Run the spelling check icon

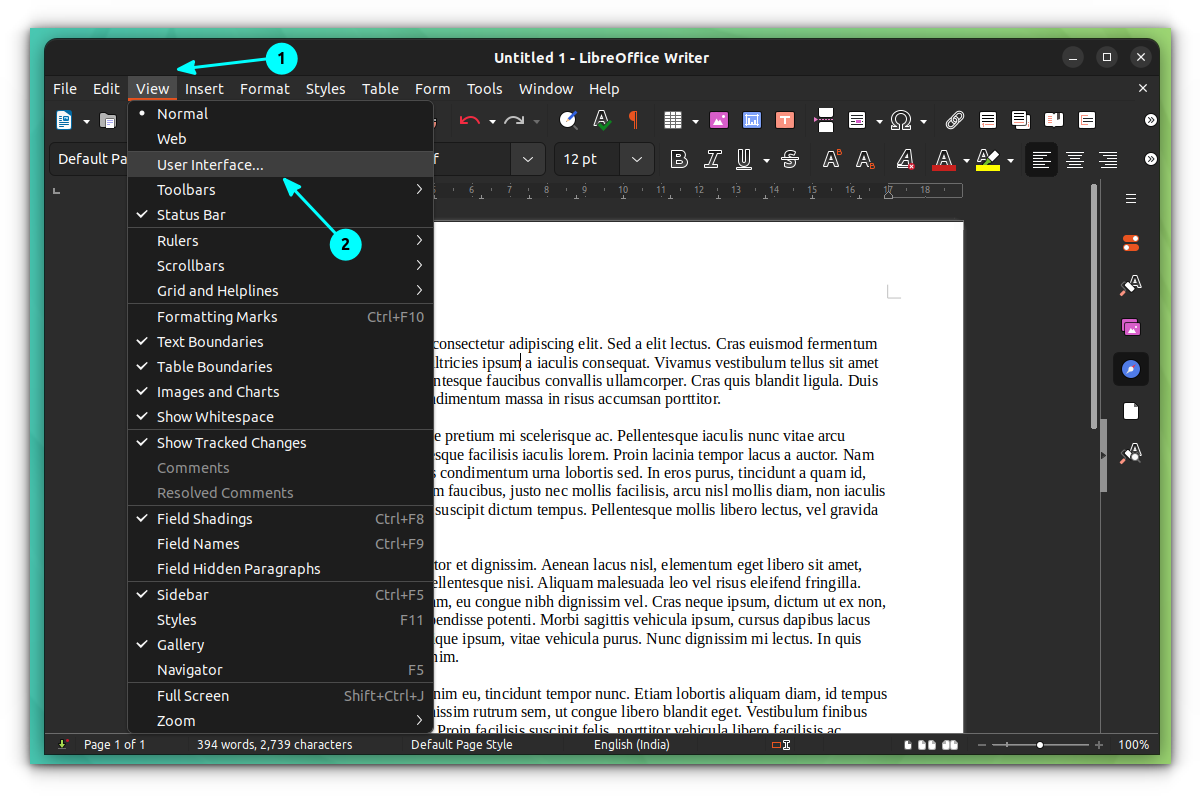tap(602, 121)
